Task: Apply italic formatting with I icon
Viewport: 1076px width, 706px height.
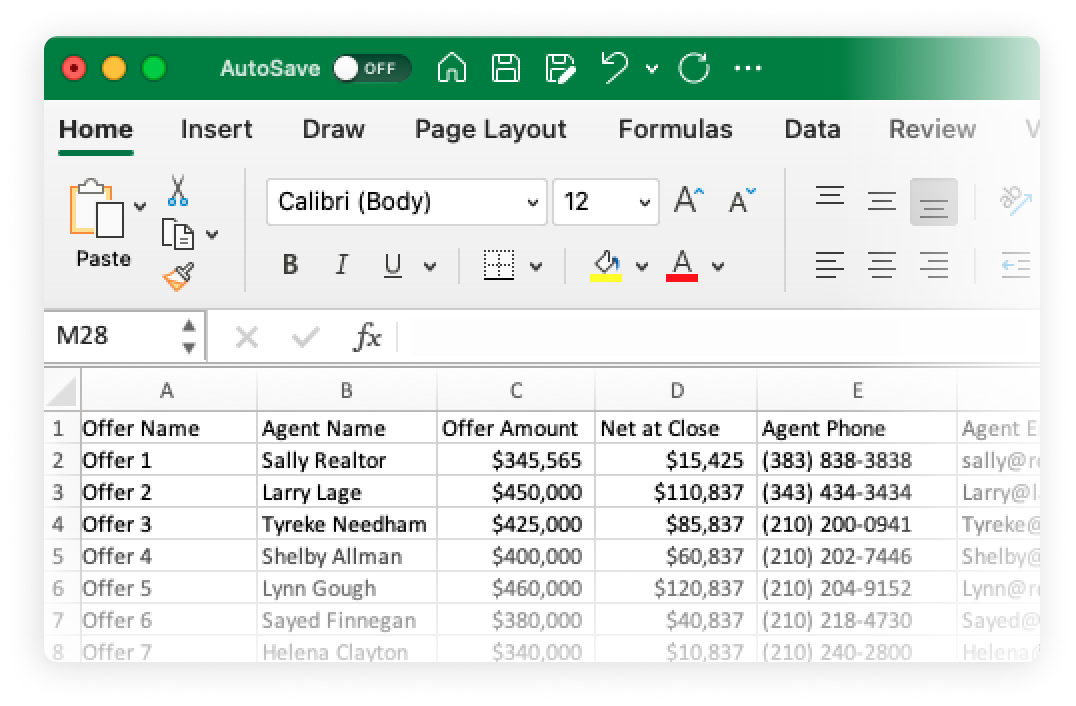Action: (342, 265)
